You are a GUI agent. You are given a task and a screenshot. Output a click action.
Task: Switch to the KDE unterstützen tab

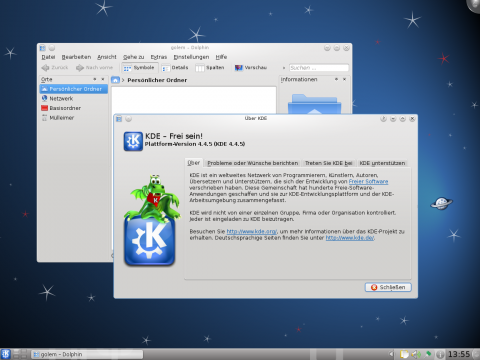(382, 163)
